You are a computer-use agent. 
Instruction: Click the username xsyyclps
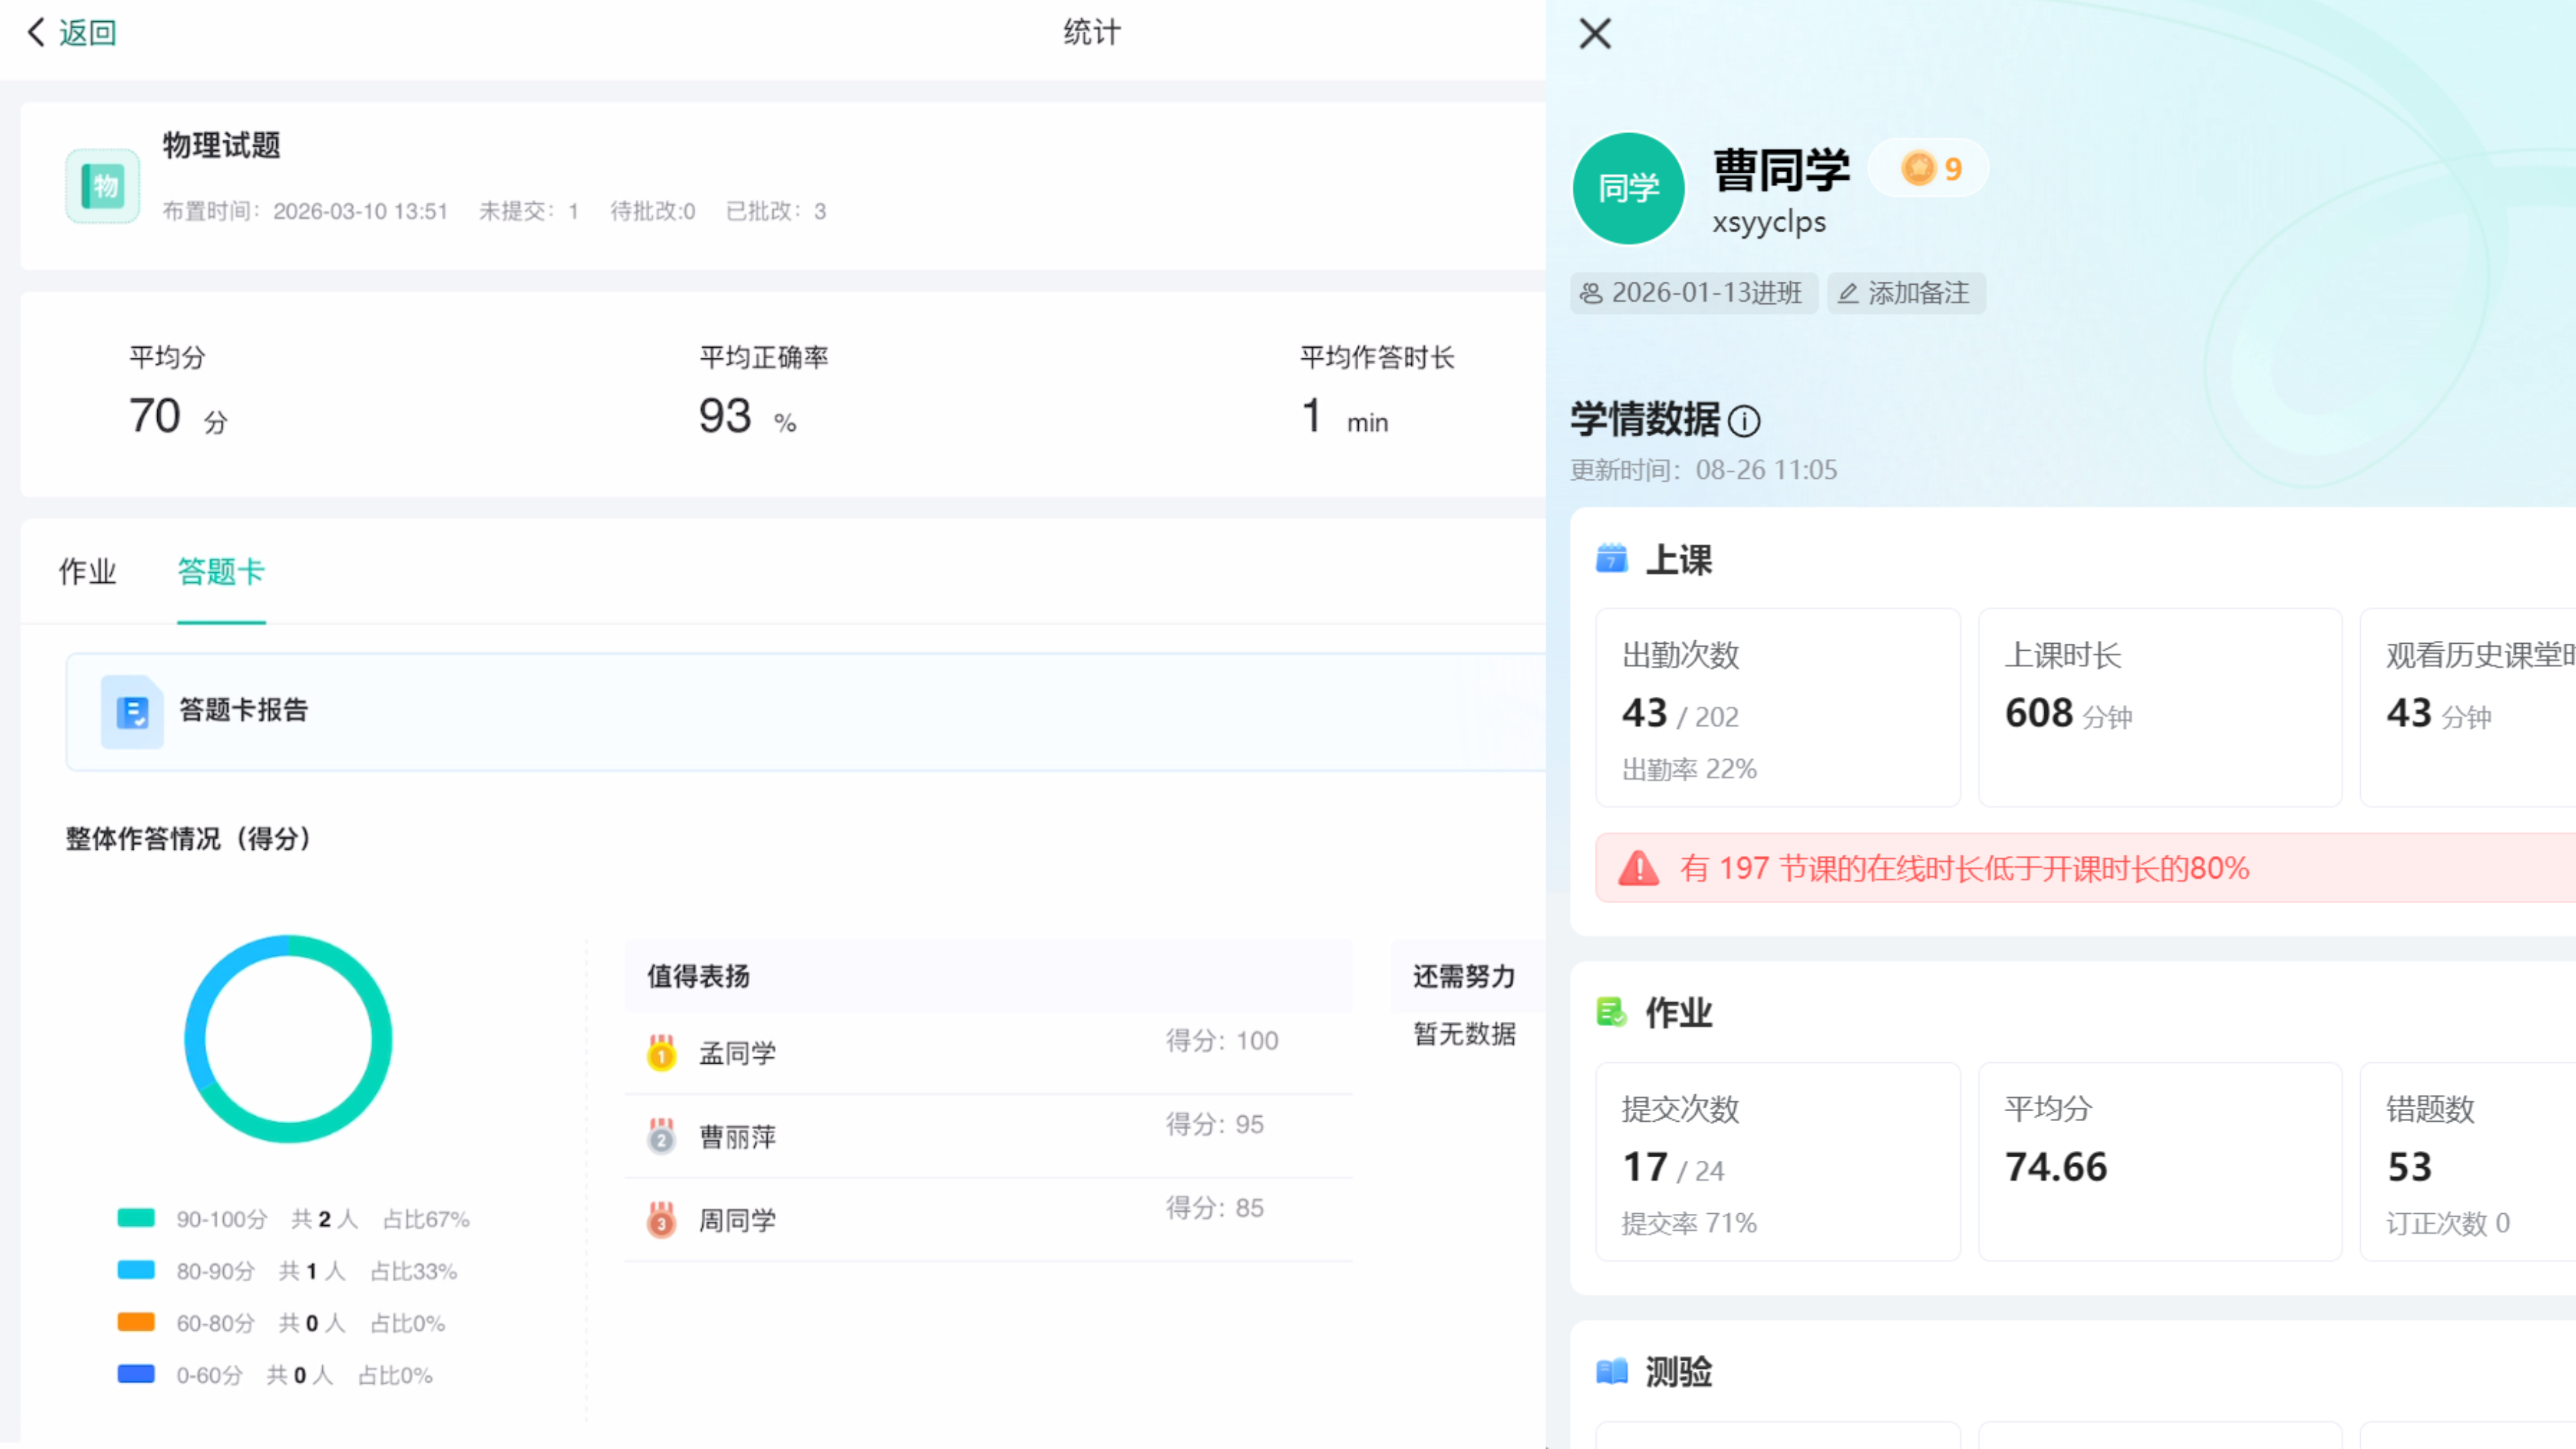pyautogui.click(x=1769, y=222)
